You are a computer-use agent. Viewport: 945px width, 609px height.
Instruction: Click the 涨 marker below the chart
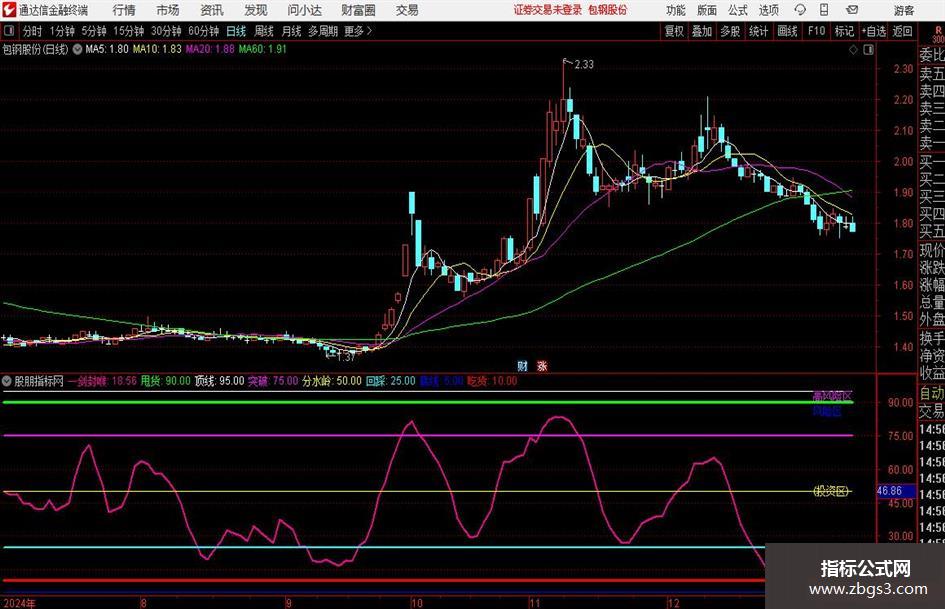click(542, 366)
